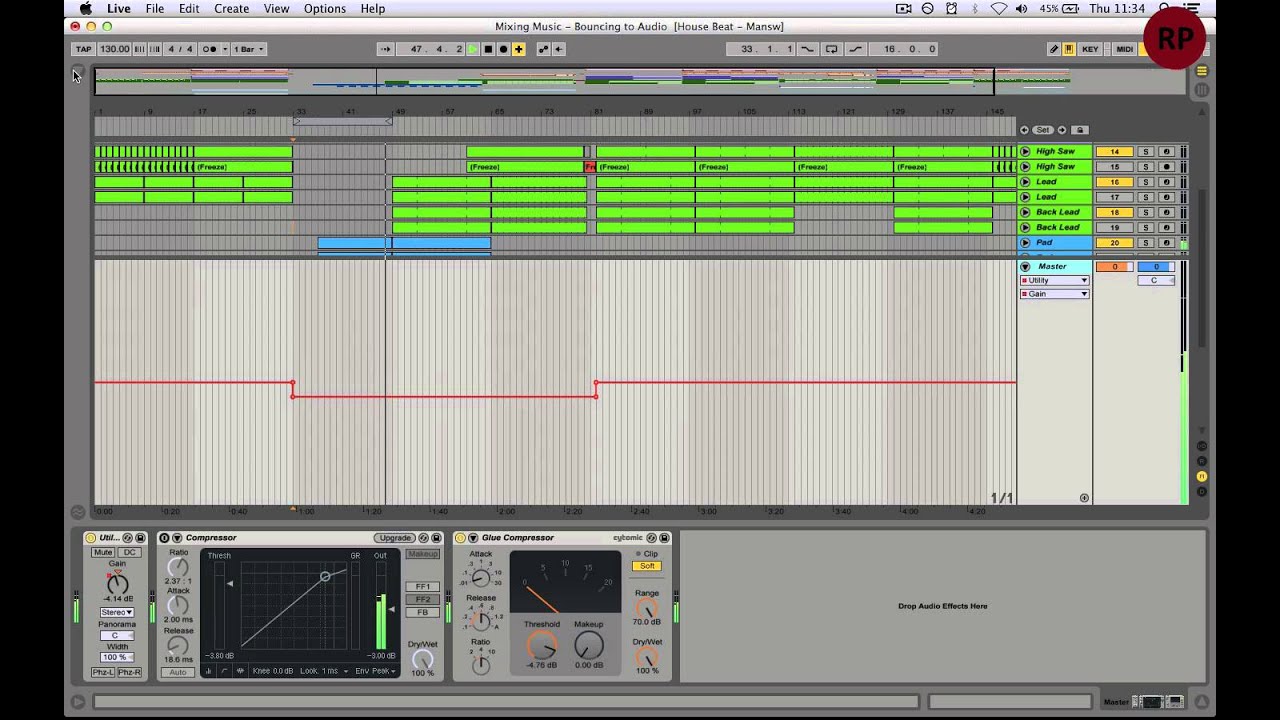
Task: Open the quantization 1 Bar dropdown
Action: [249, 49]
